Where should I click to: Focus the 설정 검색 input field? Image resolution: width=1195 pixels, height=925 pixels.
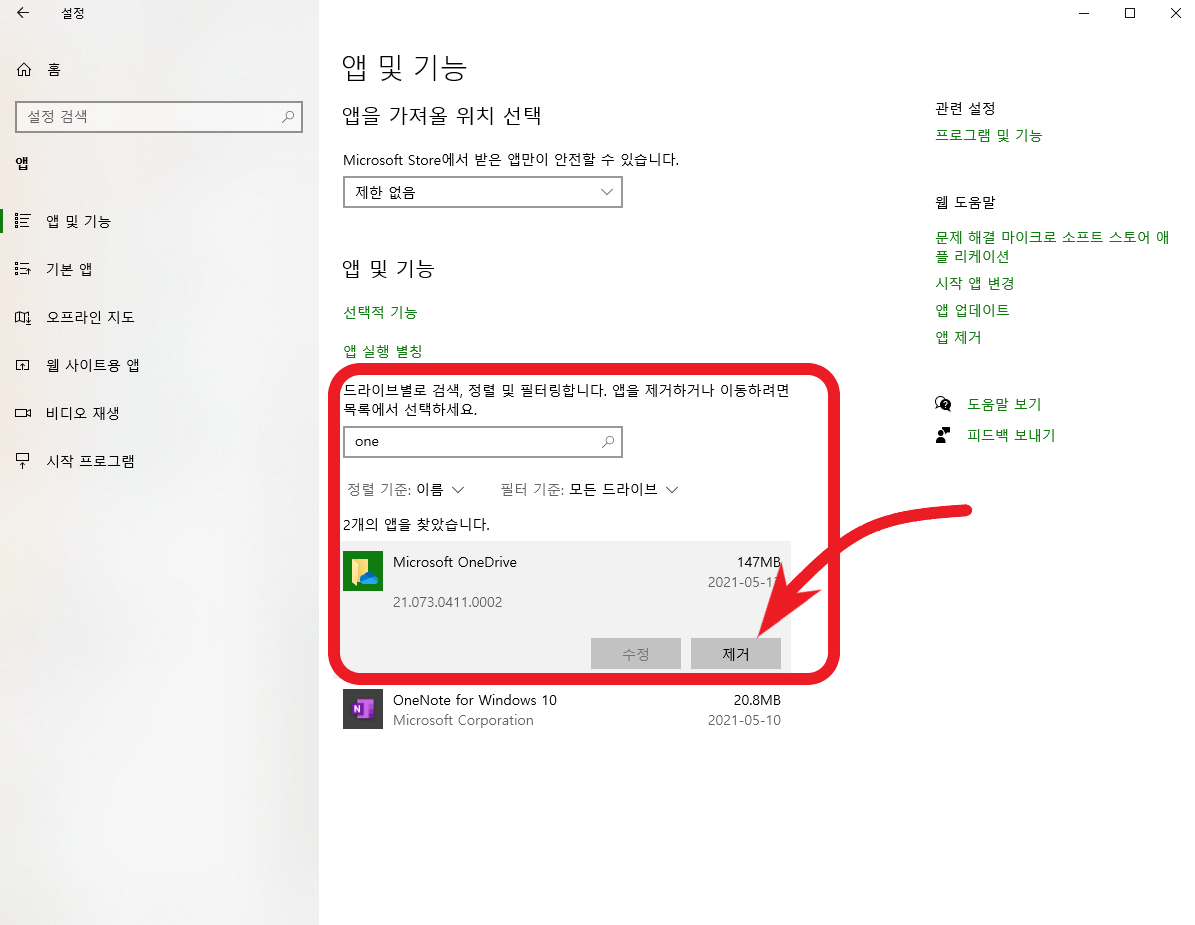159,117
